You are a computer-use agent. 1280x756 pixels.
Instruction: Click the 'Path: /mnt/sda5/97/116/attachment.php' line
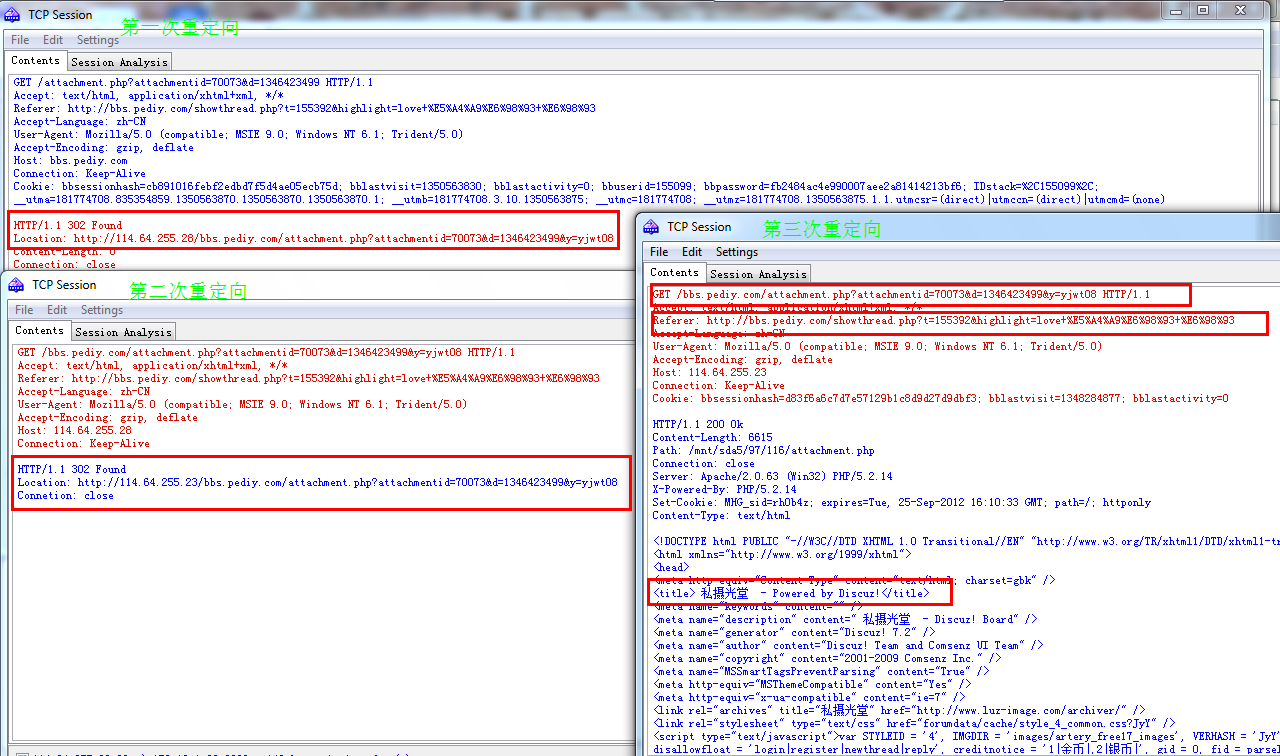763,451
